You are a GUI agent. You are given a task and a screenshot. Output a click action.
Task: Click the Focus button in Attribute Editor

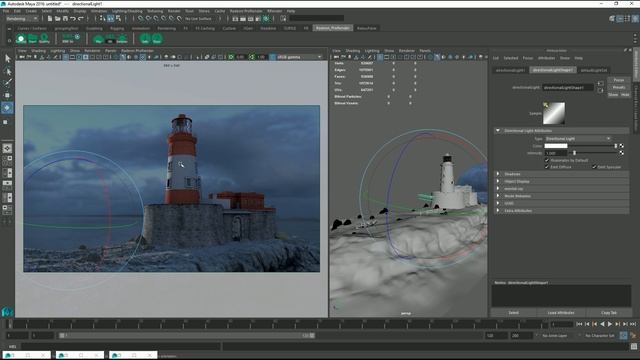pyautogui.click(x=619, y=80)
